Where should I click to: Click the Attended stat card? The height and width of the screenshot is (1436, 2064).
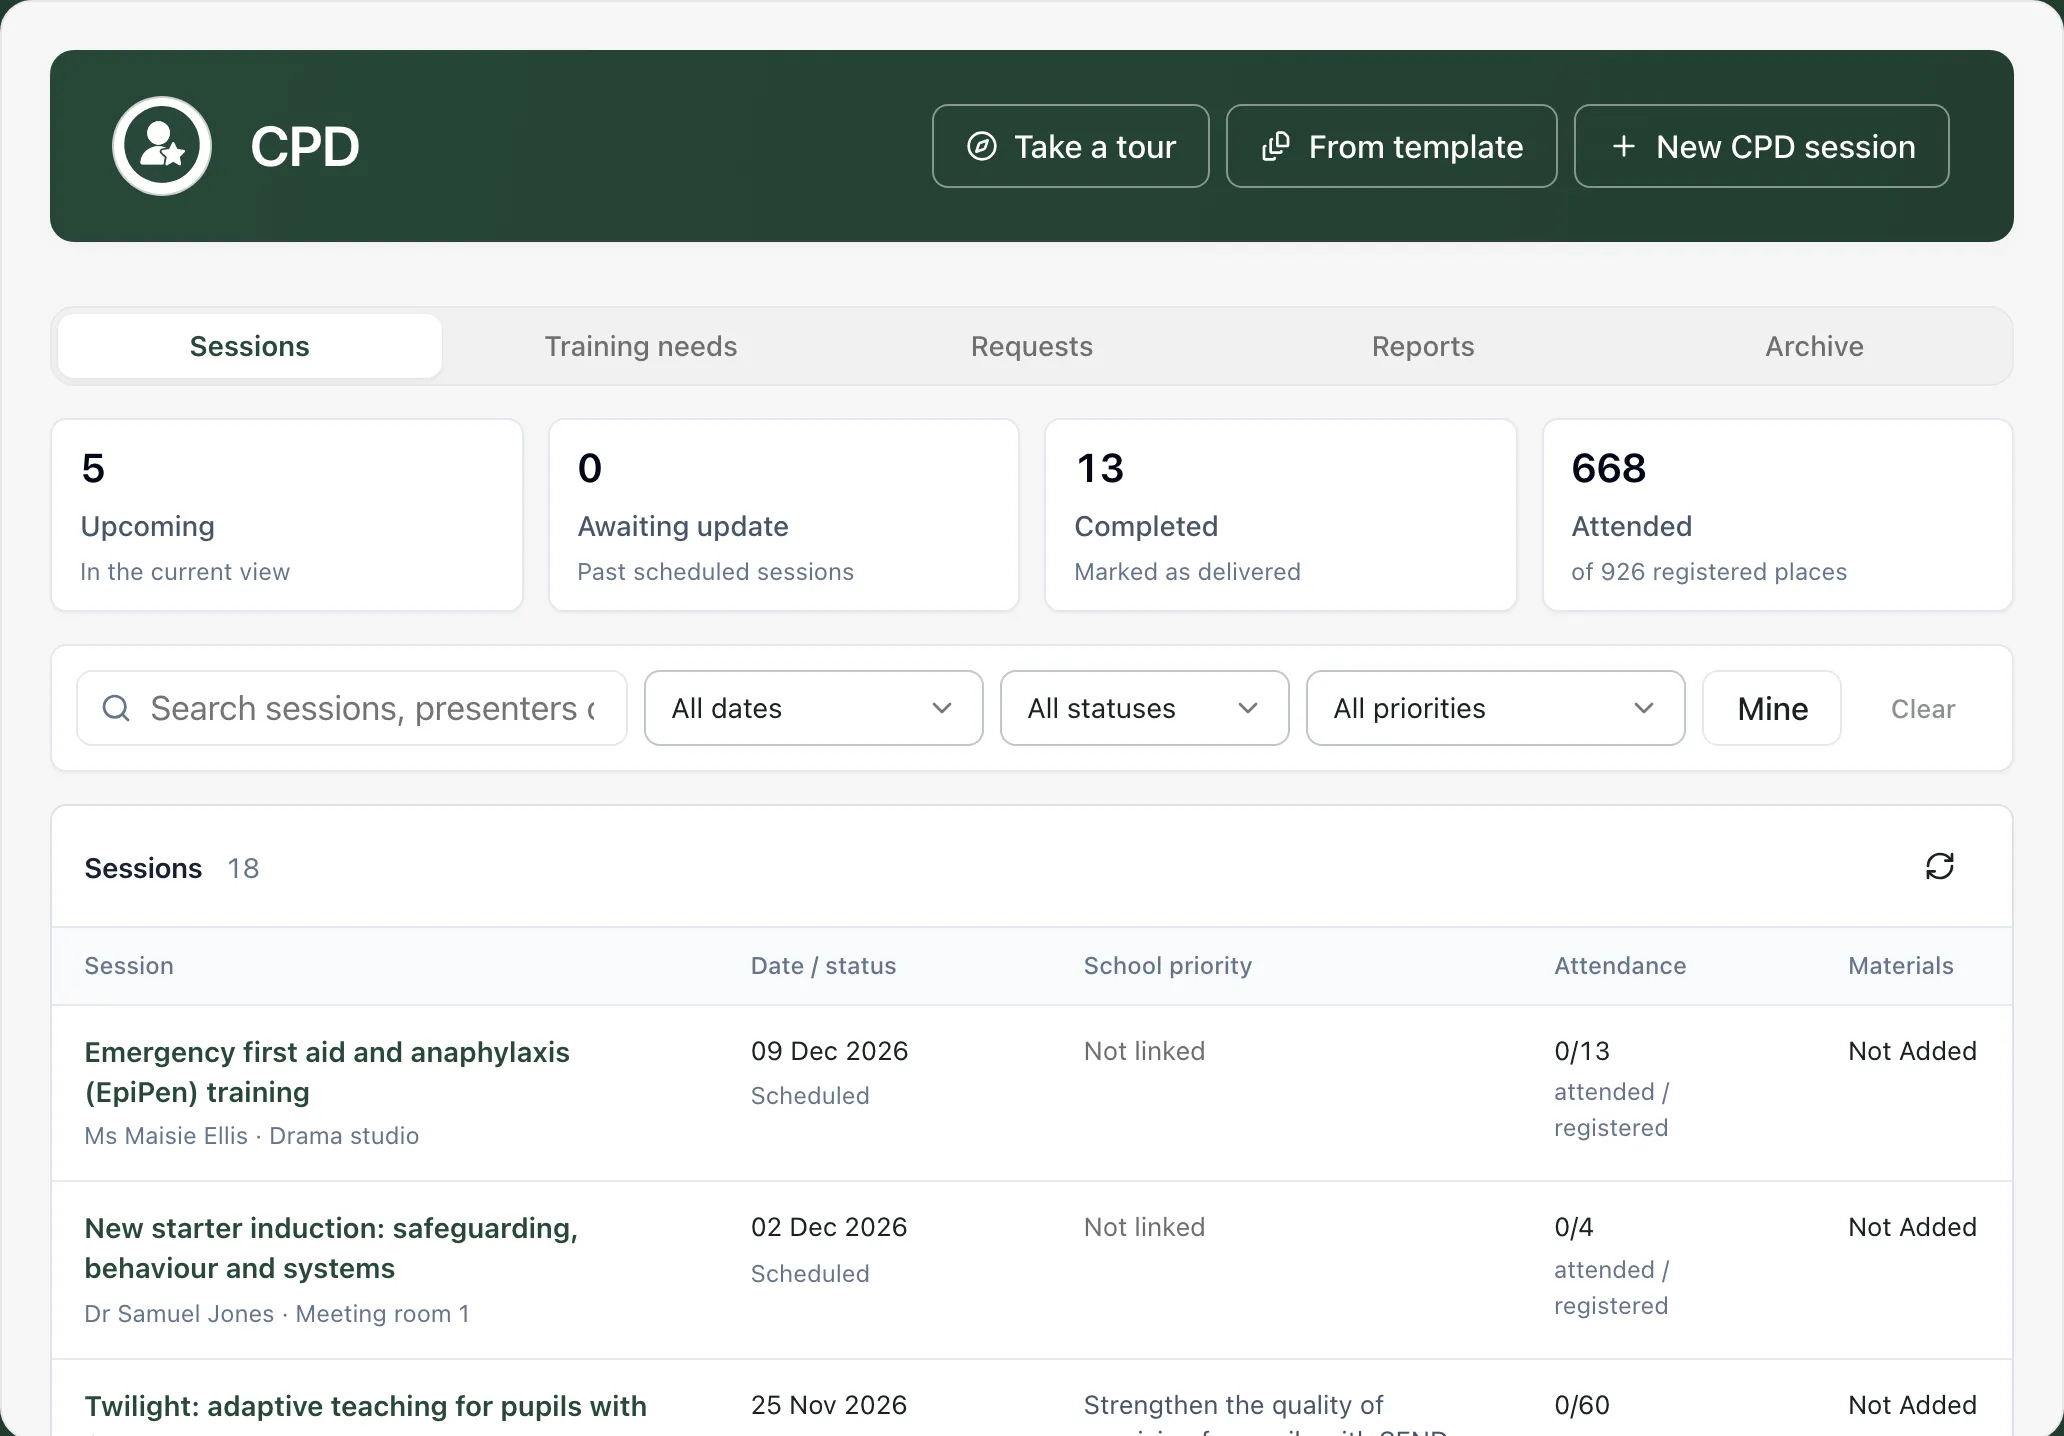click(x=1778, y=515)
